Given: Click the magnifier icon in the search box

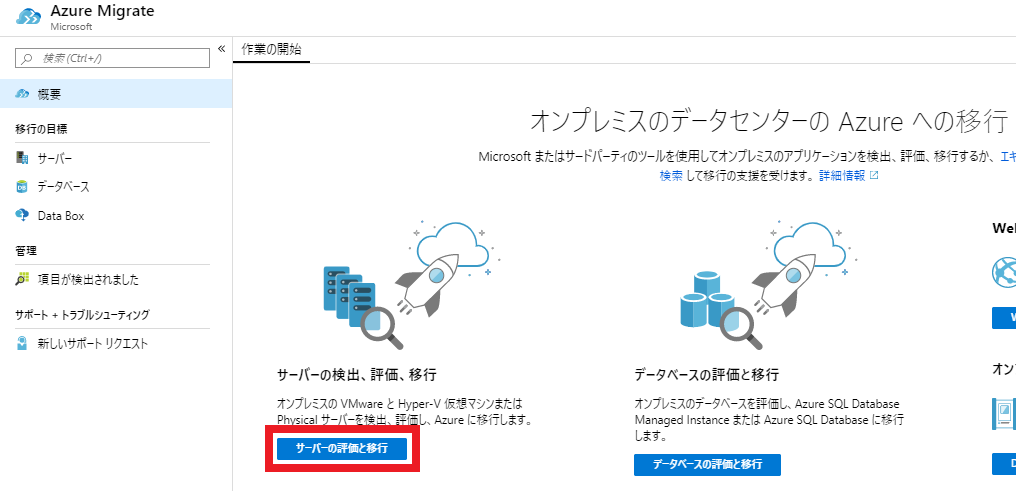Looking at the screenshot, I should 27,58.
